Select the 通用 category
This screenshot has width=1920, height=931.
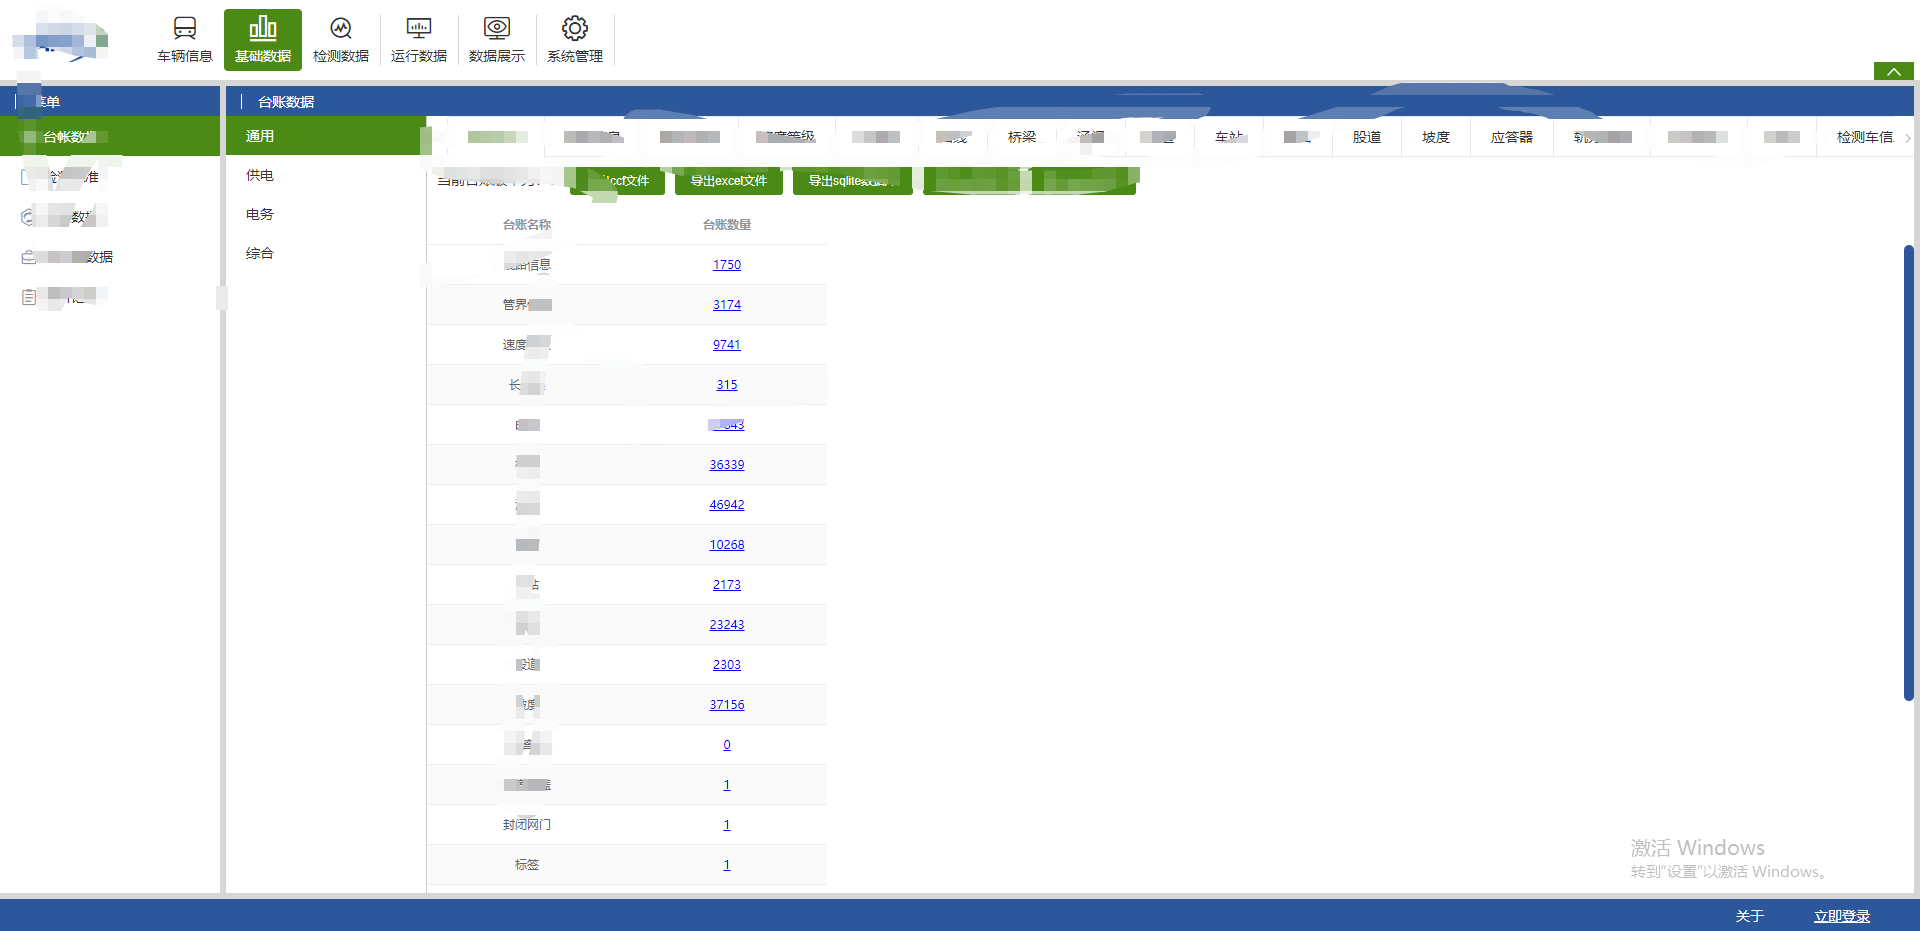[x=326, y=136]
